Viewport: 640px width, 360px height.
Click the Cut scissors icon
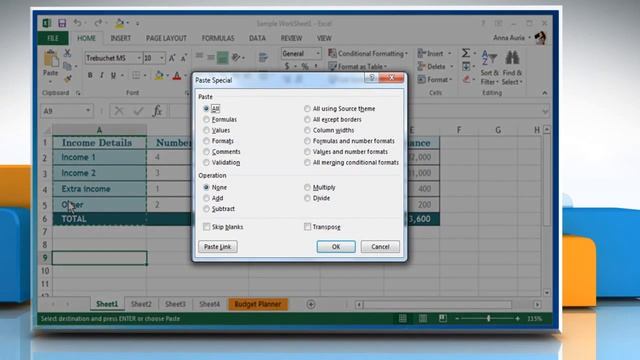click(67, 53)
